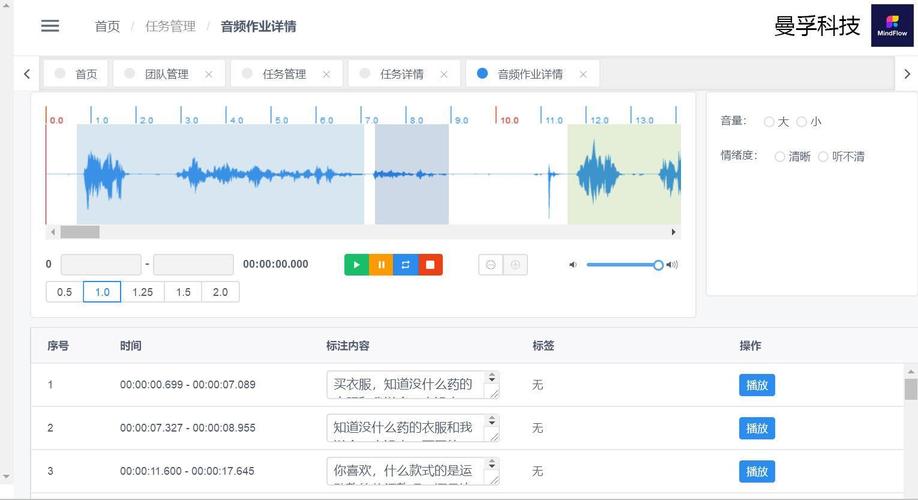Image resolution: width=918 pixels, height=500 pixels.
Task: Zoom in the waveform with plus icon
Action: pos(515,265)
